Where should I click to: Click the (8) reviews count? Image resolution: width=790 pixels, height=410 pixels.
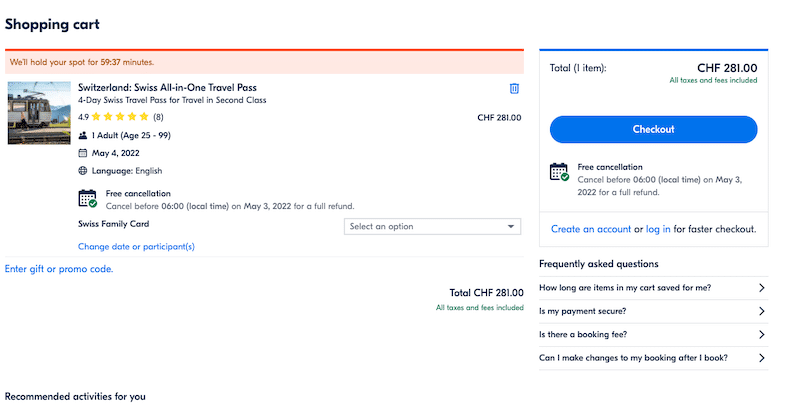tap(158, 117)
